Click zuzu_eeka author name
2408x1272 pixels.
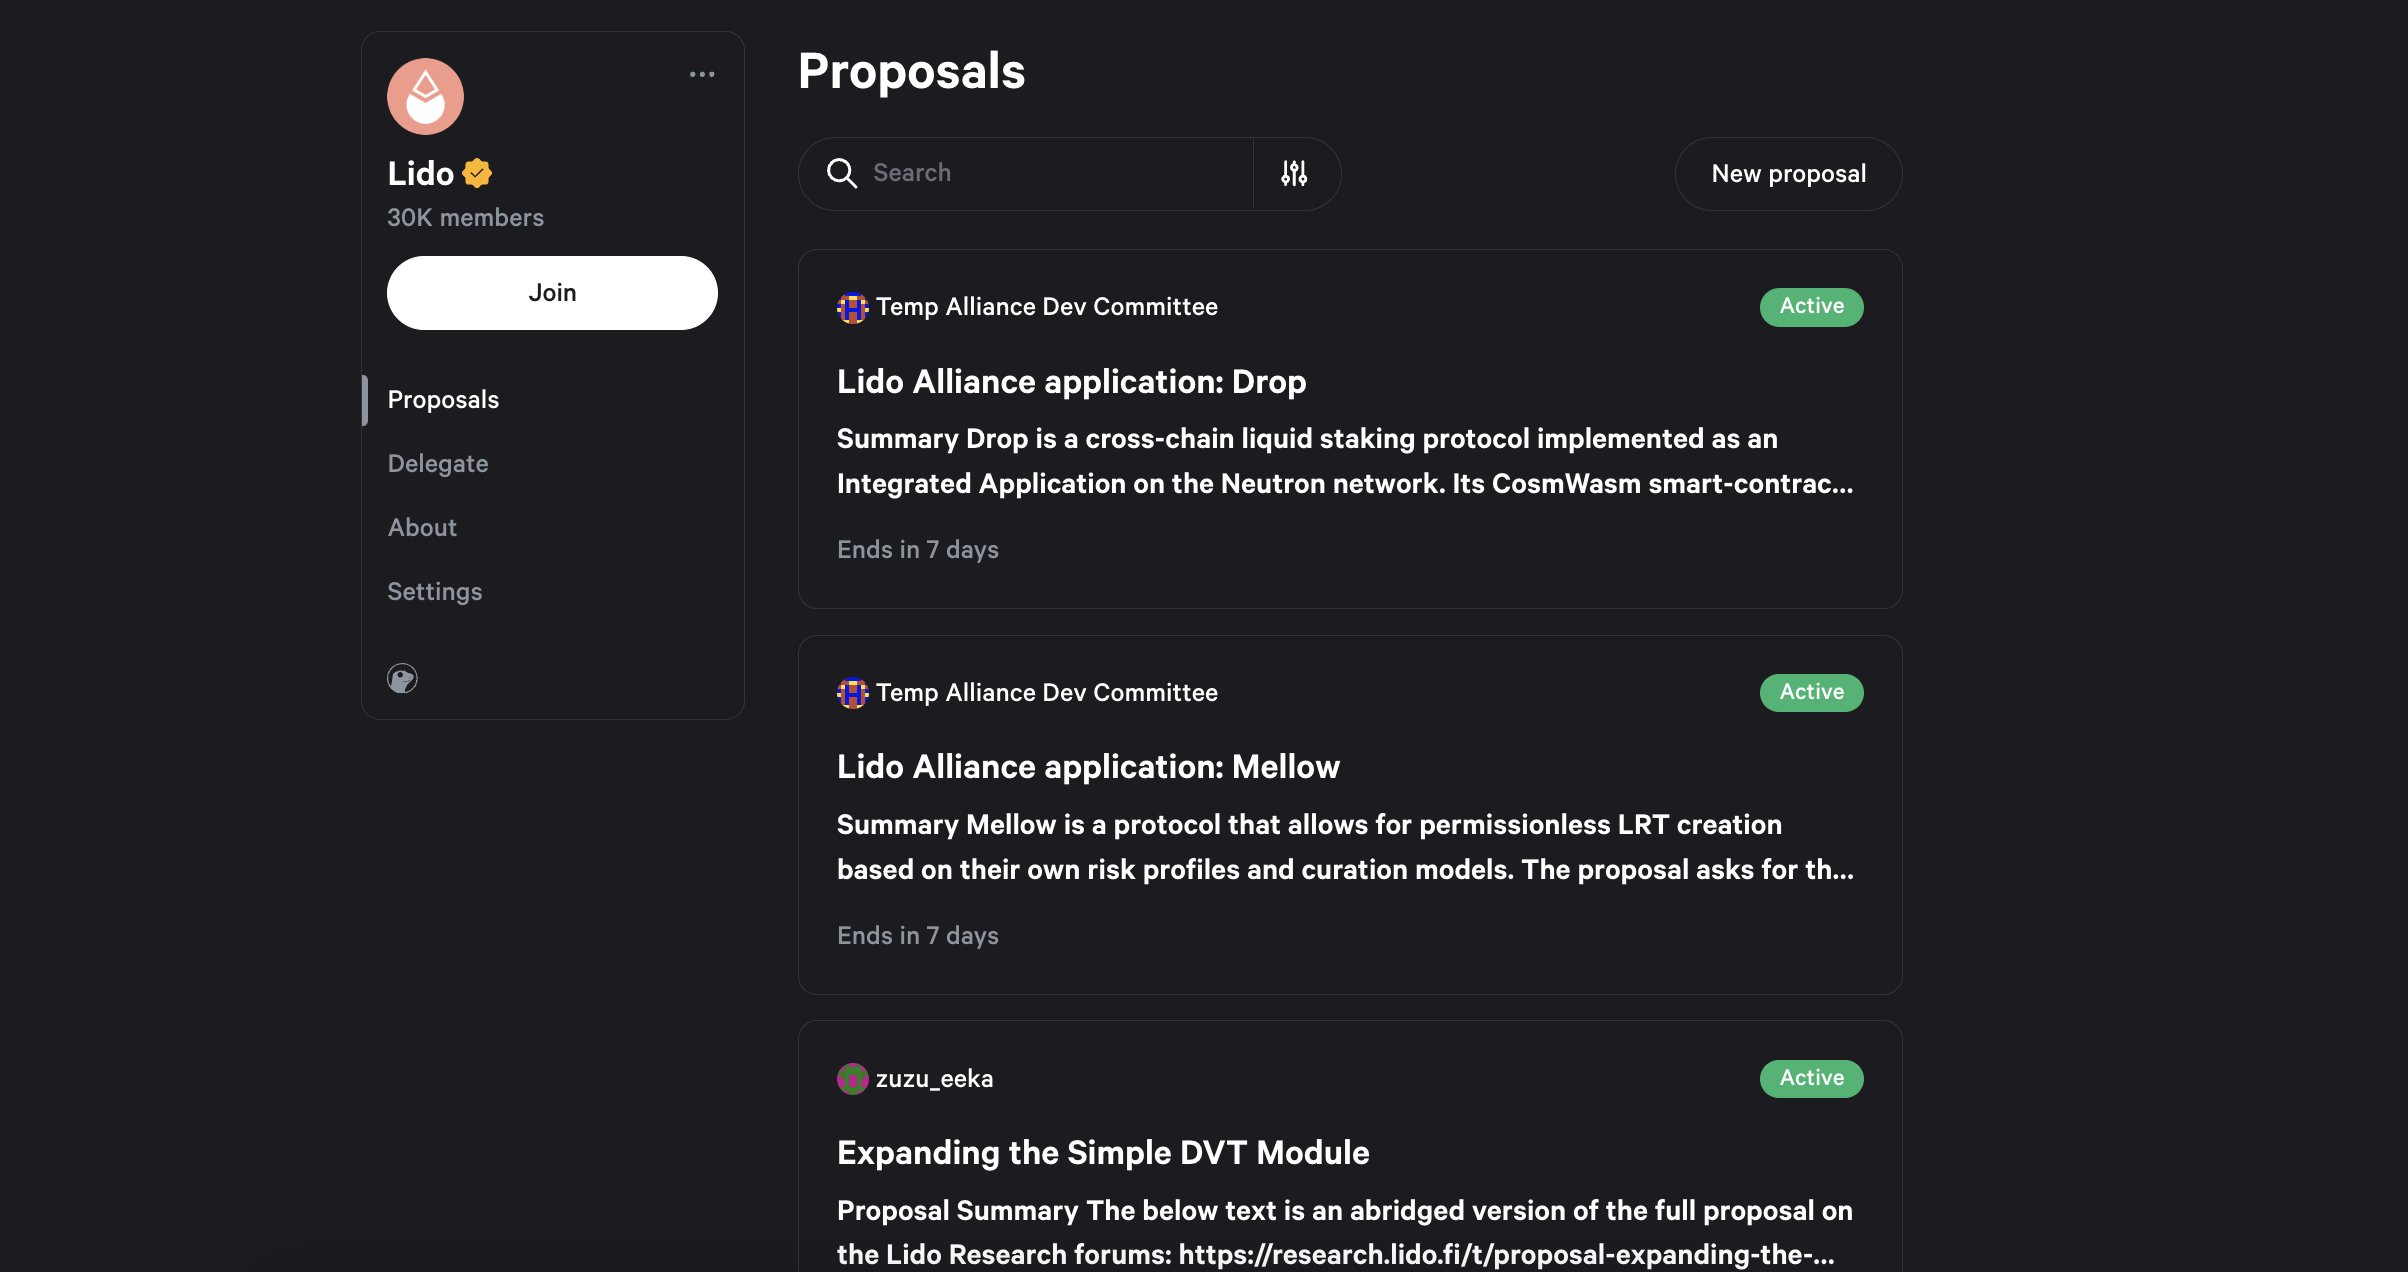(934, 1079)
